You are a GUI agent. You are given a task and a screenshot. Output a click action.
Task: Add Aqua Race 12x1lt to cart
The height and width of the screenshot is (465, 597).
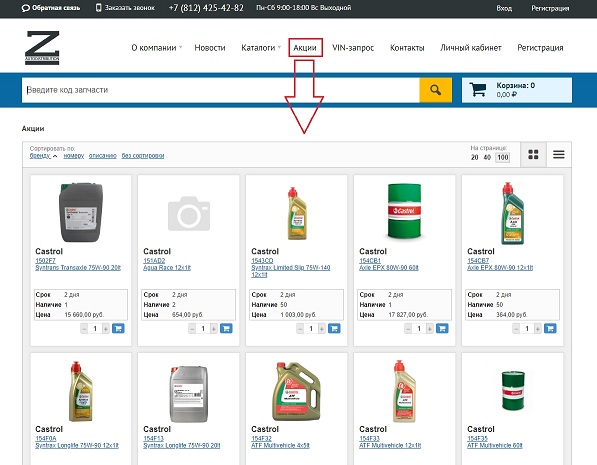tap(226, 328)
